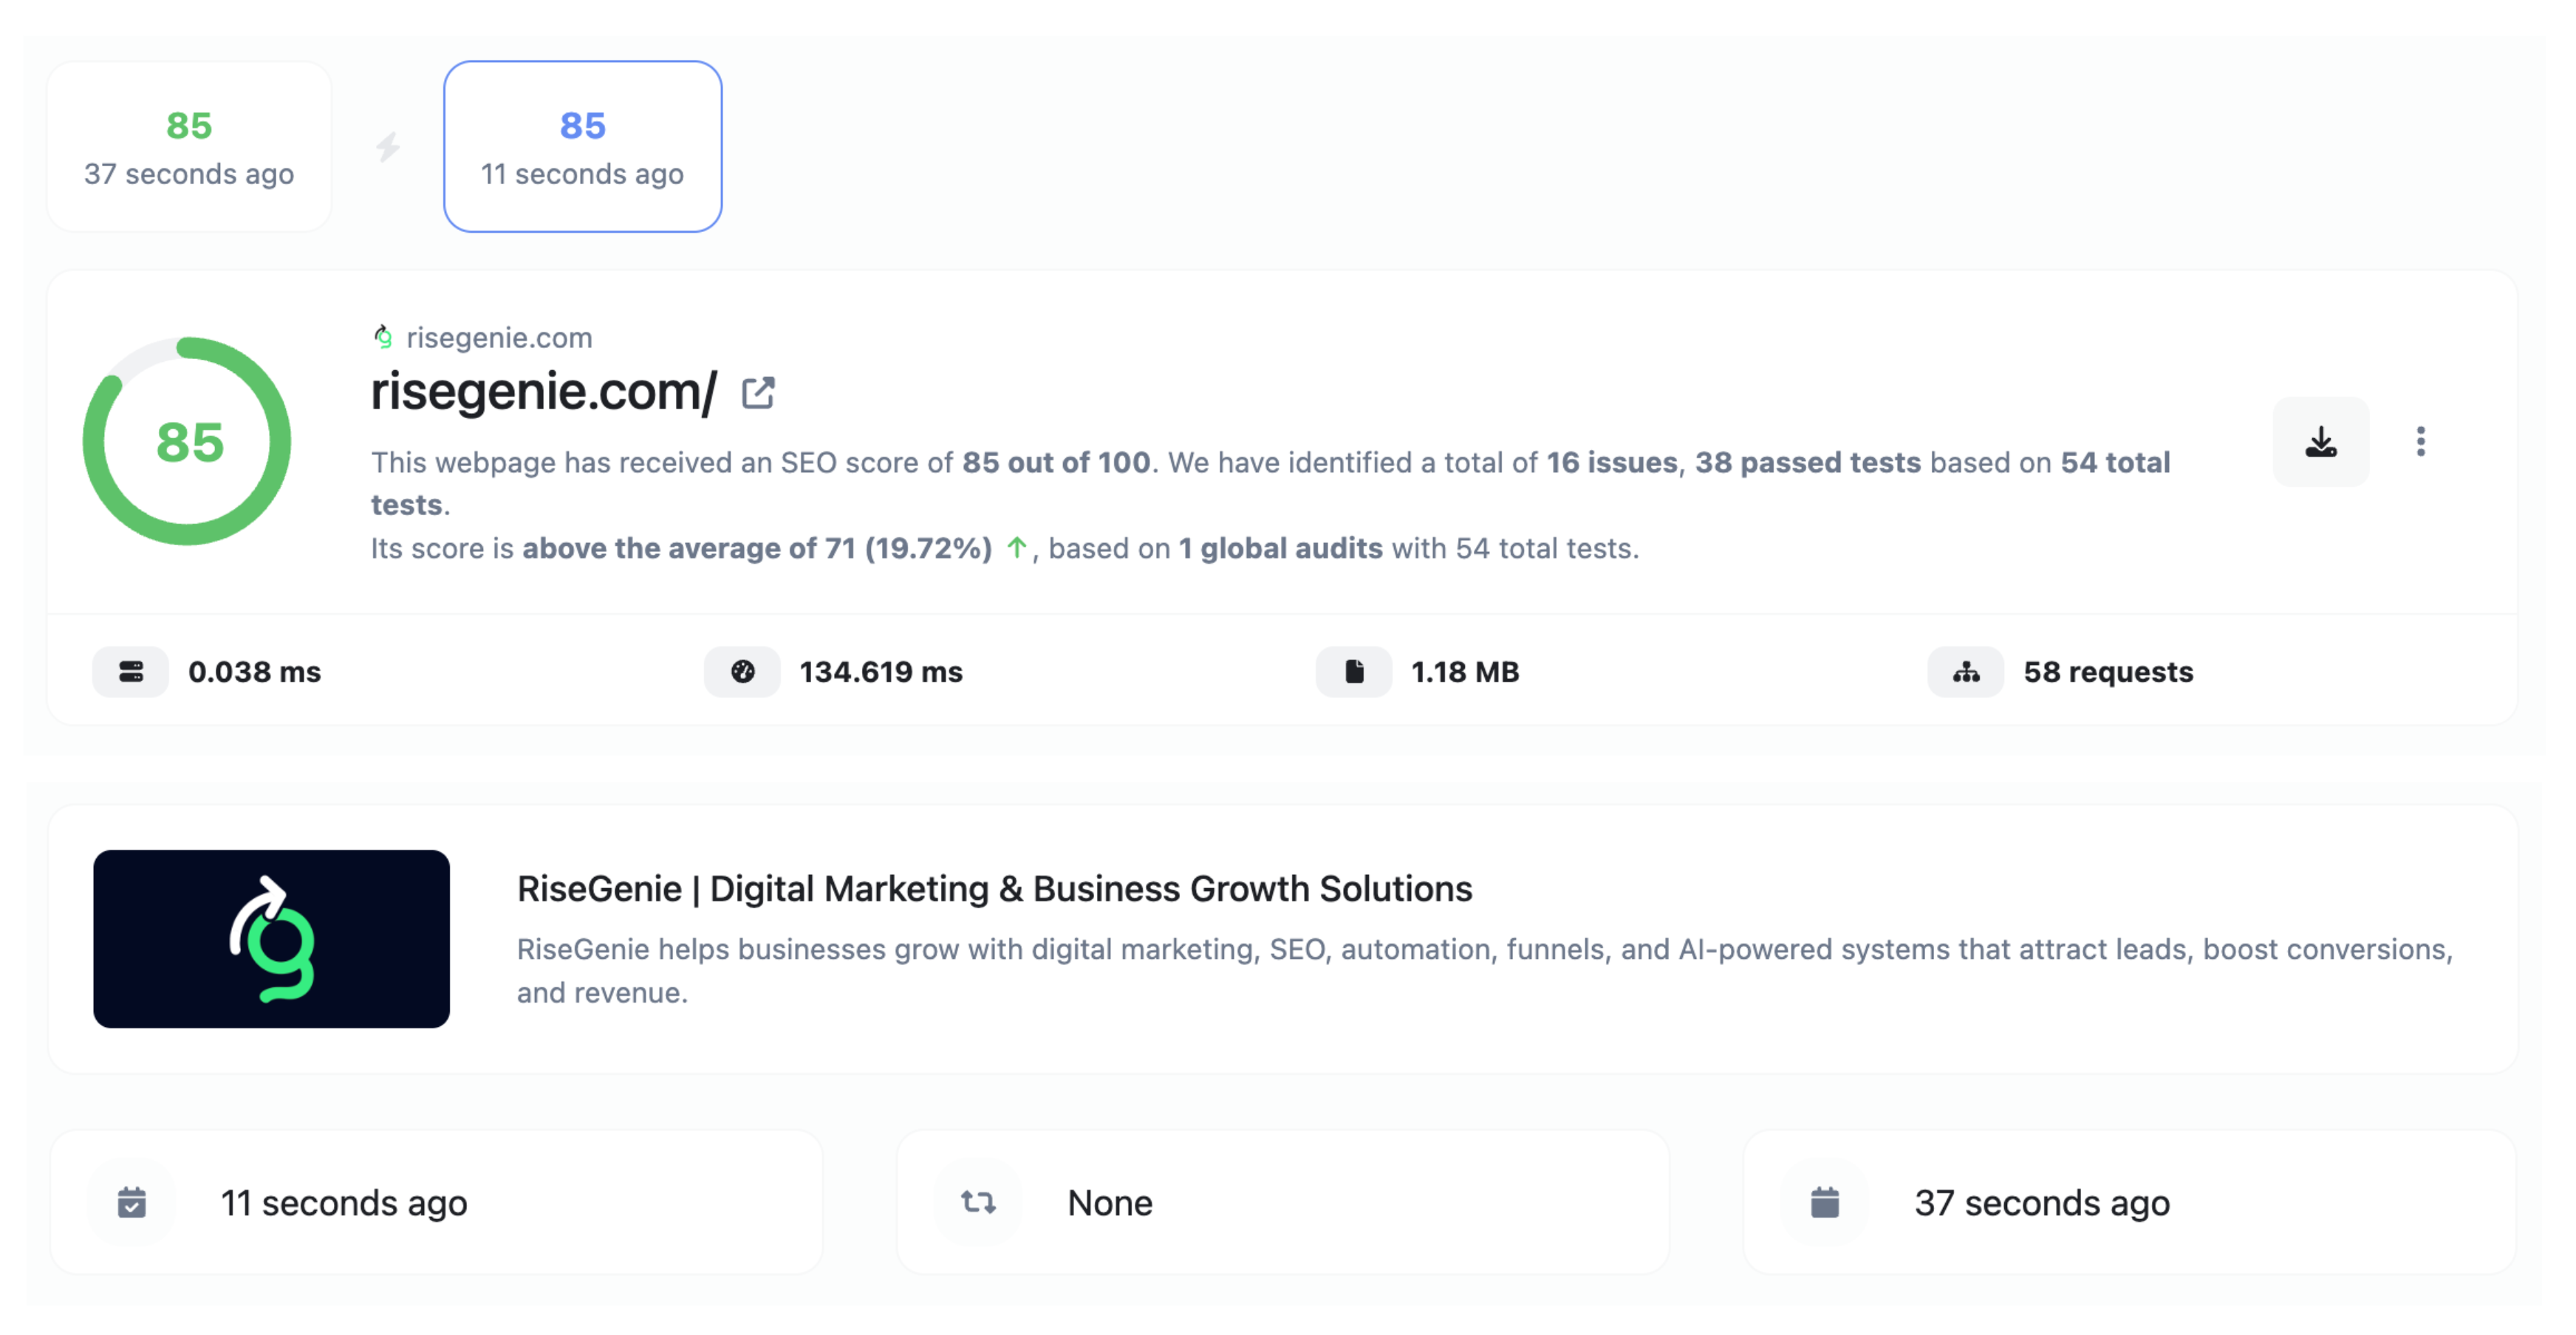Viewport: 2576px width, 1335px height.
Task: Click the calendar icon beside 37 seconds ago
Action: pos(1825,1202)
